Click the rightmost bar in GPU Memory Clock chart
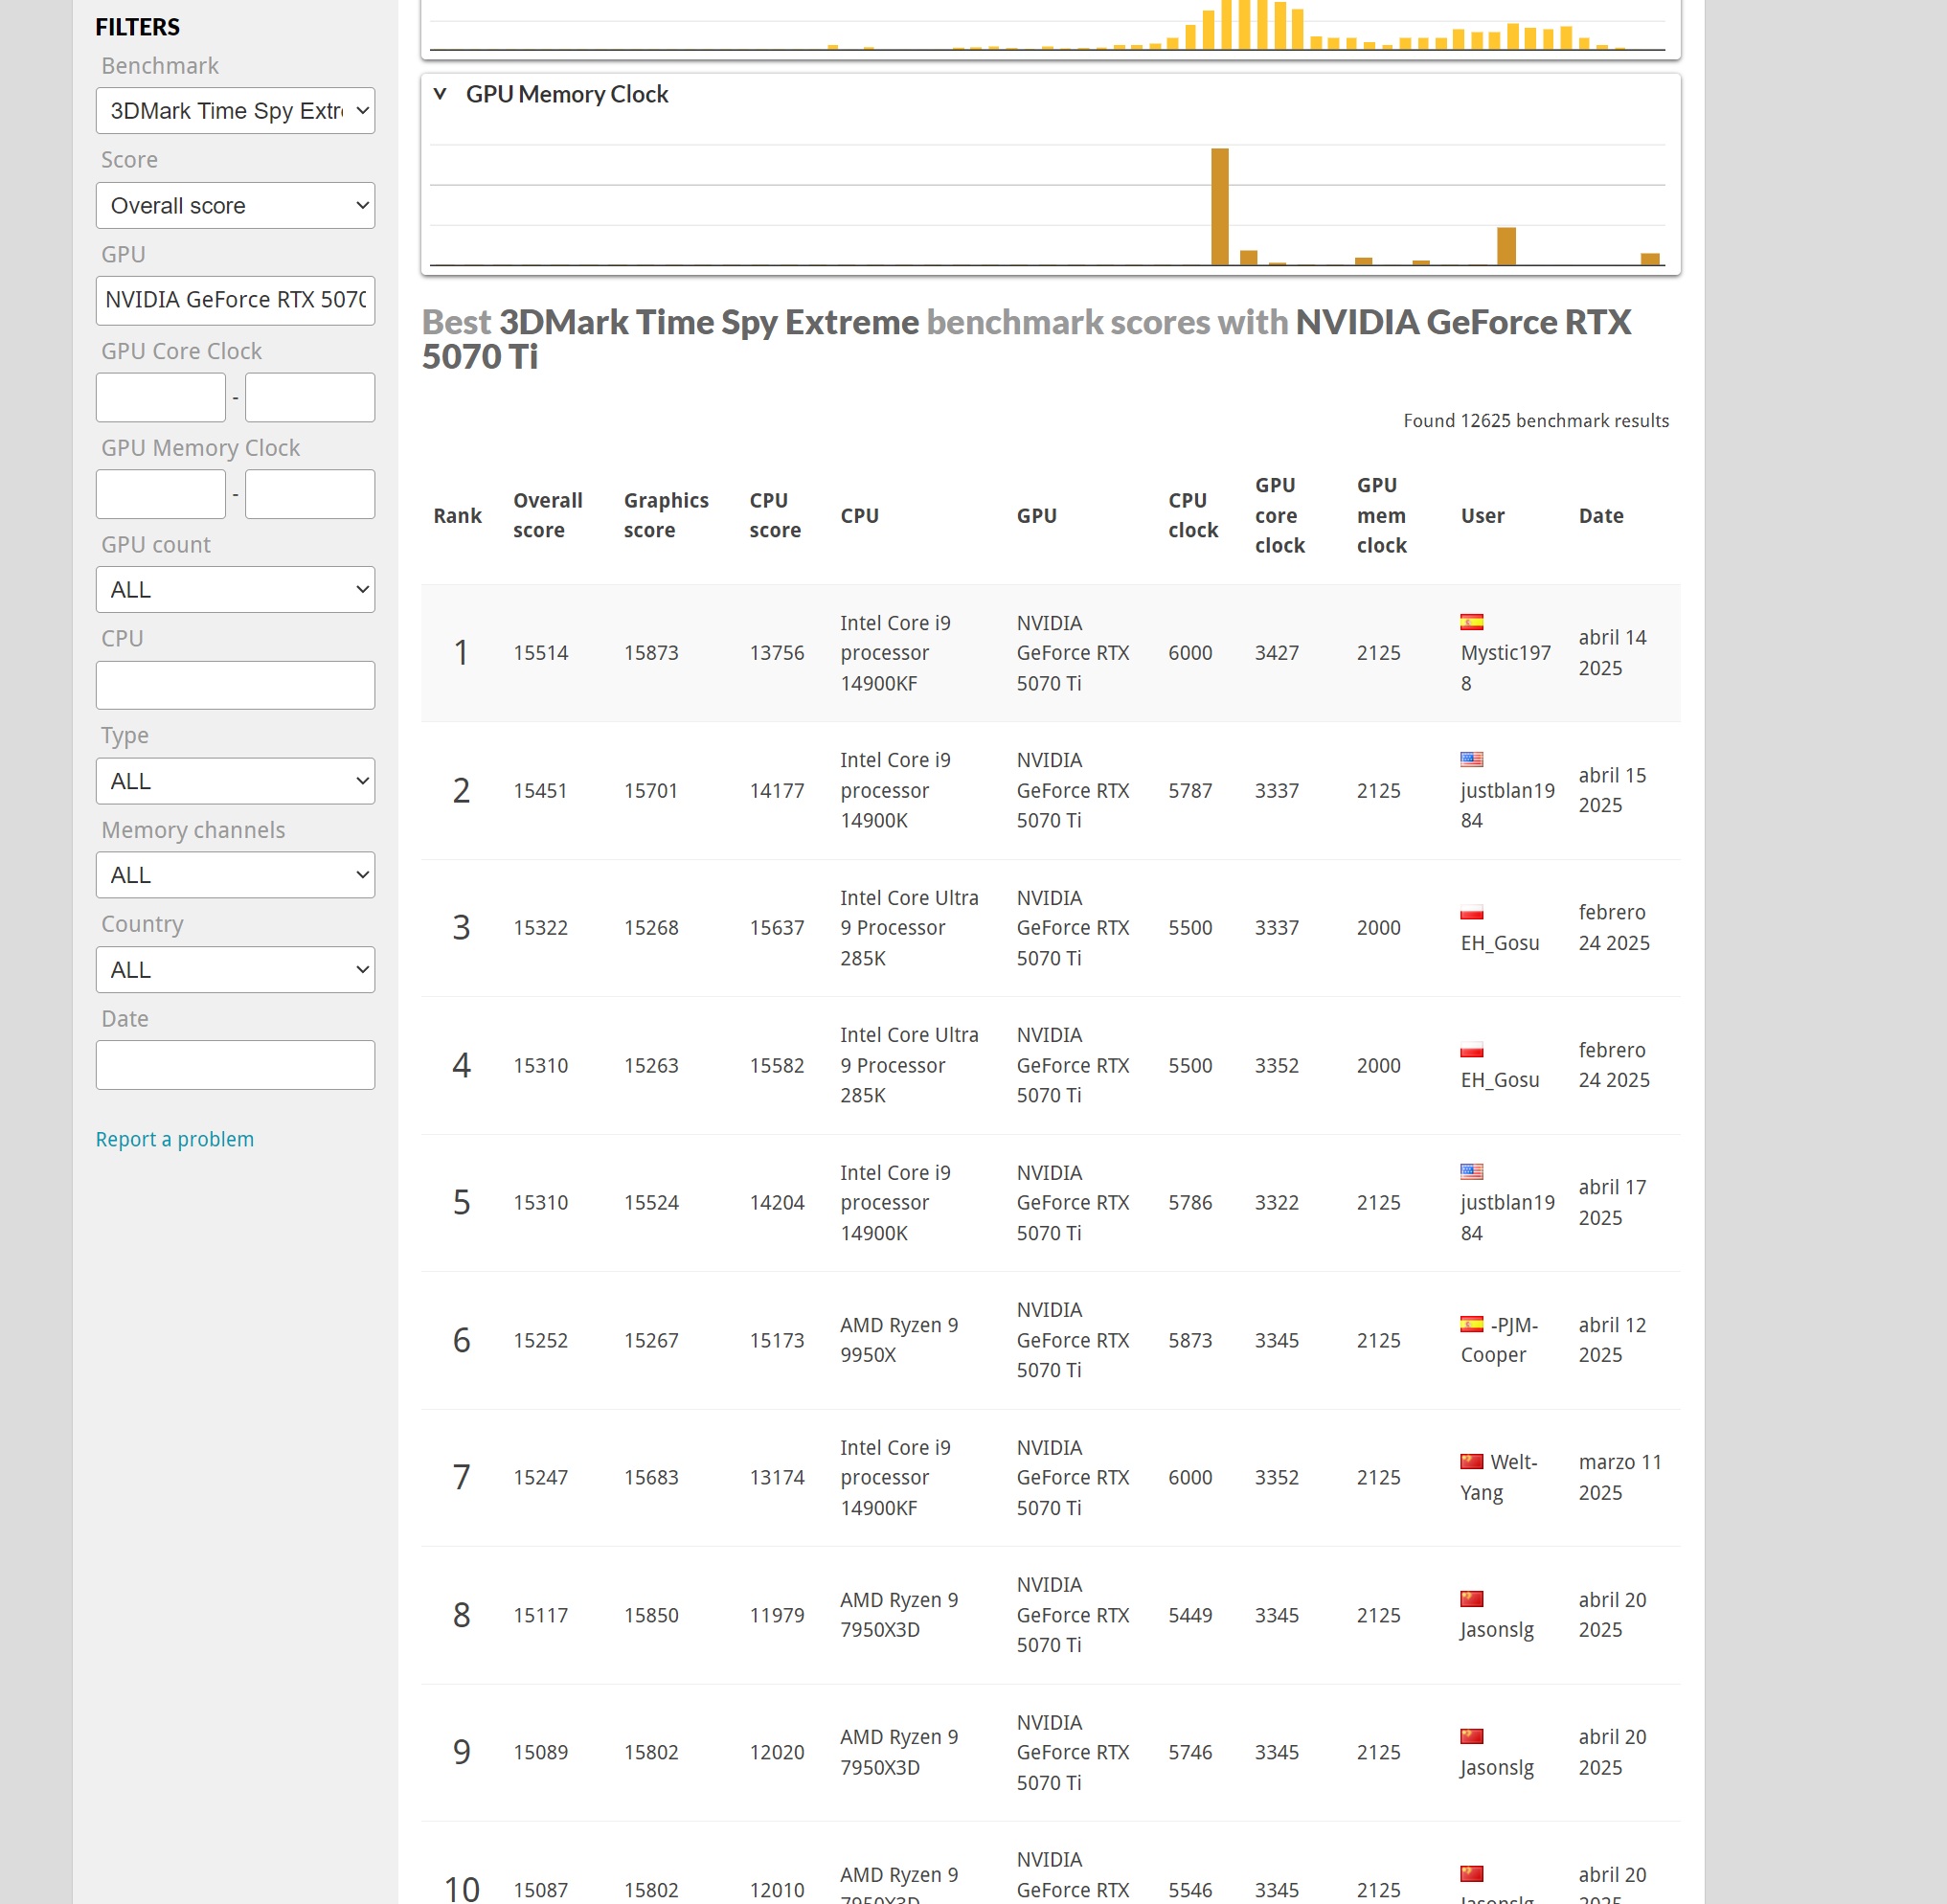This screenshot has width=1947, height=1904. [1650, 259]
